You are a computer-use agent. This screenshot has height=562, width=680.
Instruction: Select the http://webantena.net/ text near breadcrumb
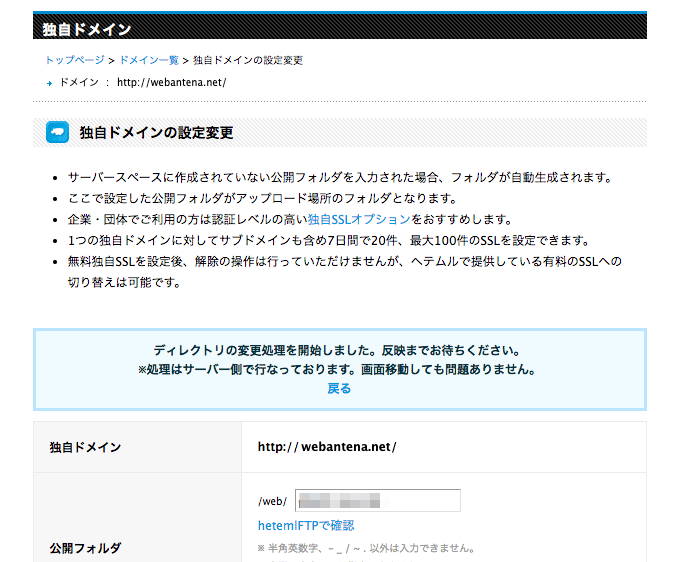[172, 82]
